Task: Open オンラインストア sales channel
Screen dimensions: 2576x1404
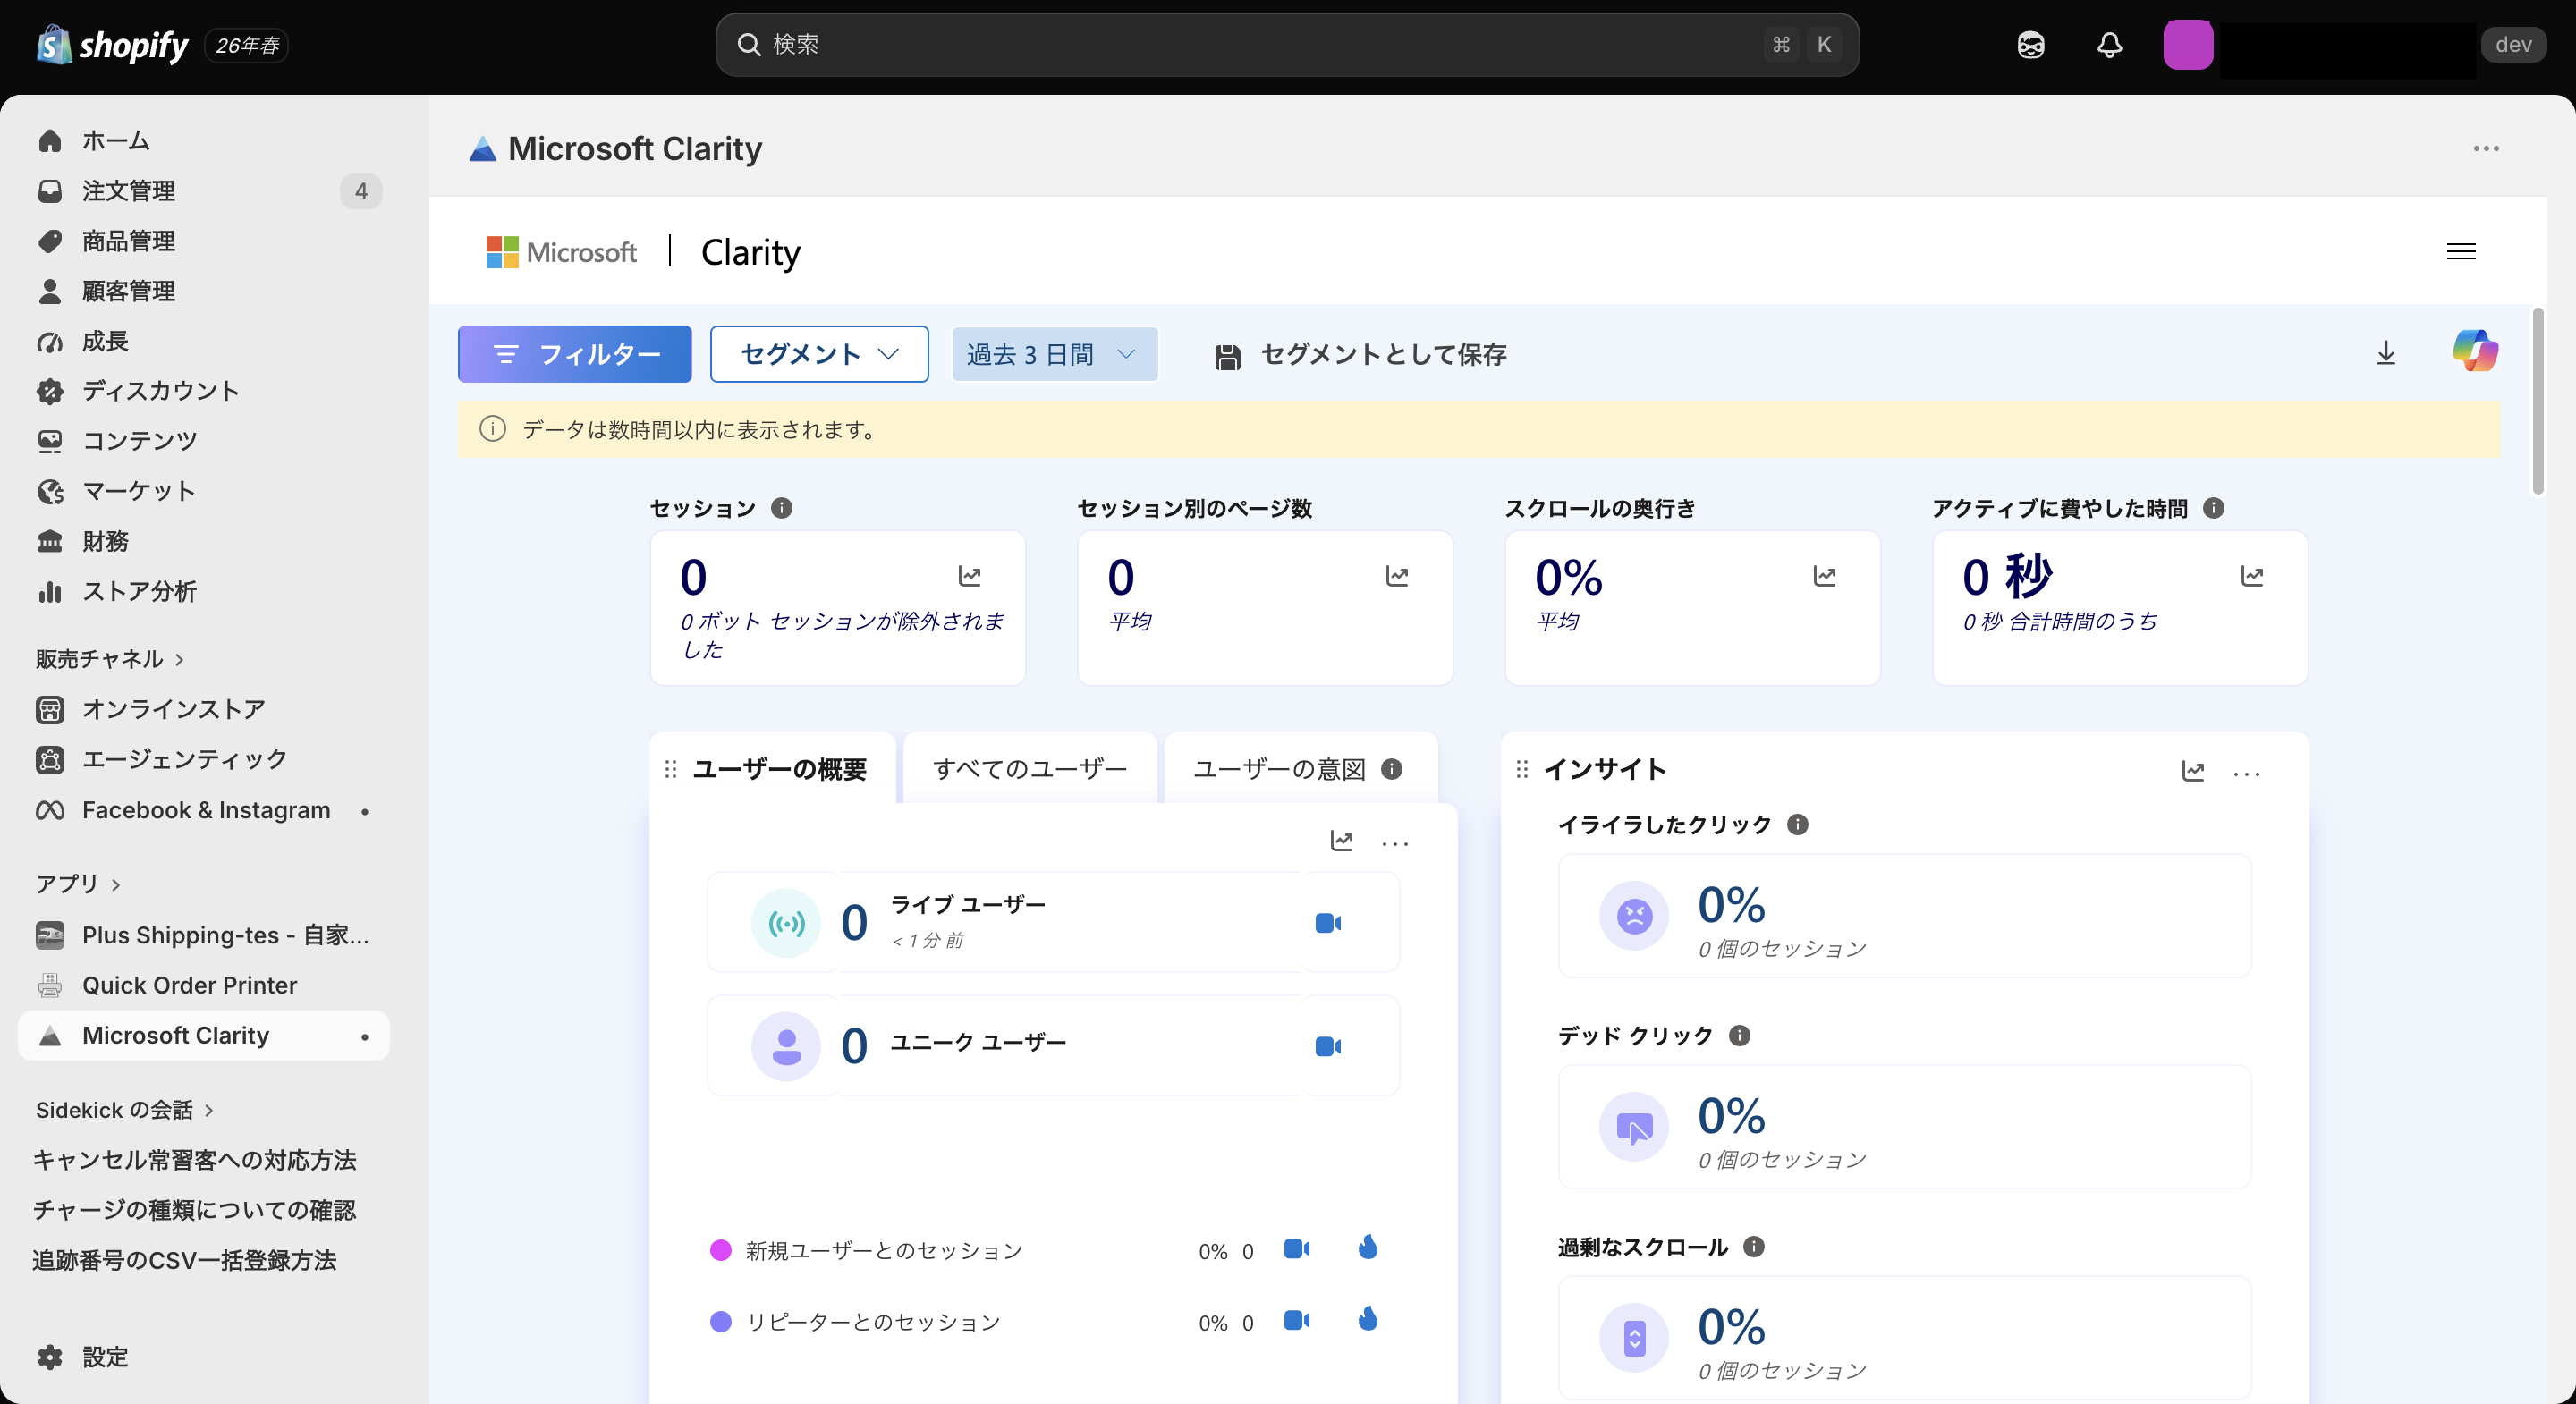Action: [204, 709]
